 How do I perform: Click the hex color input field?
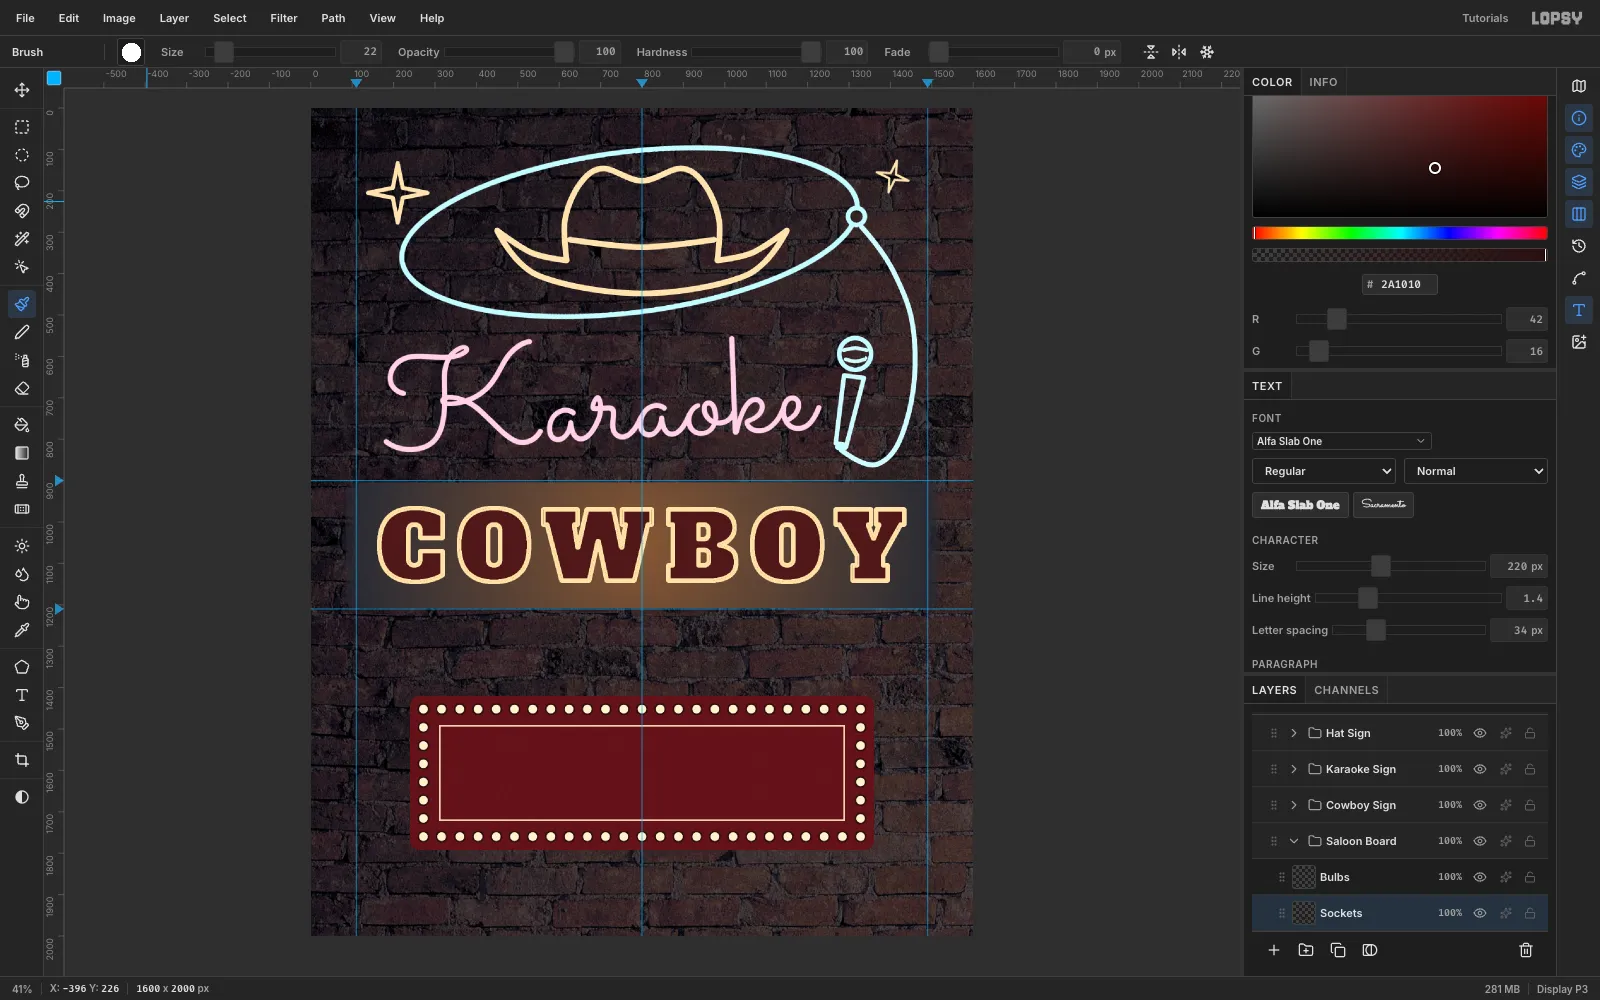[1400, 284]
